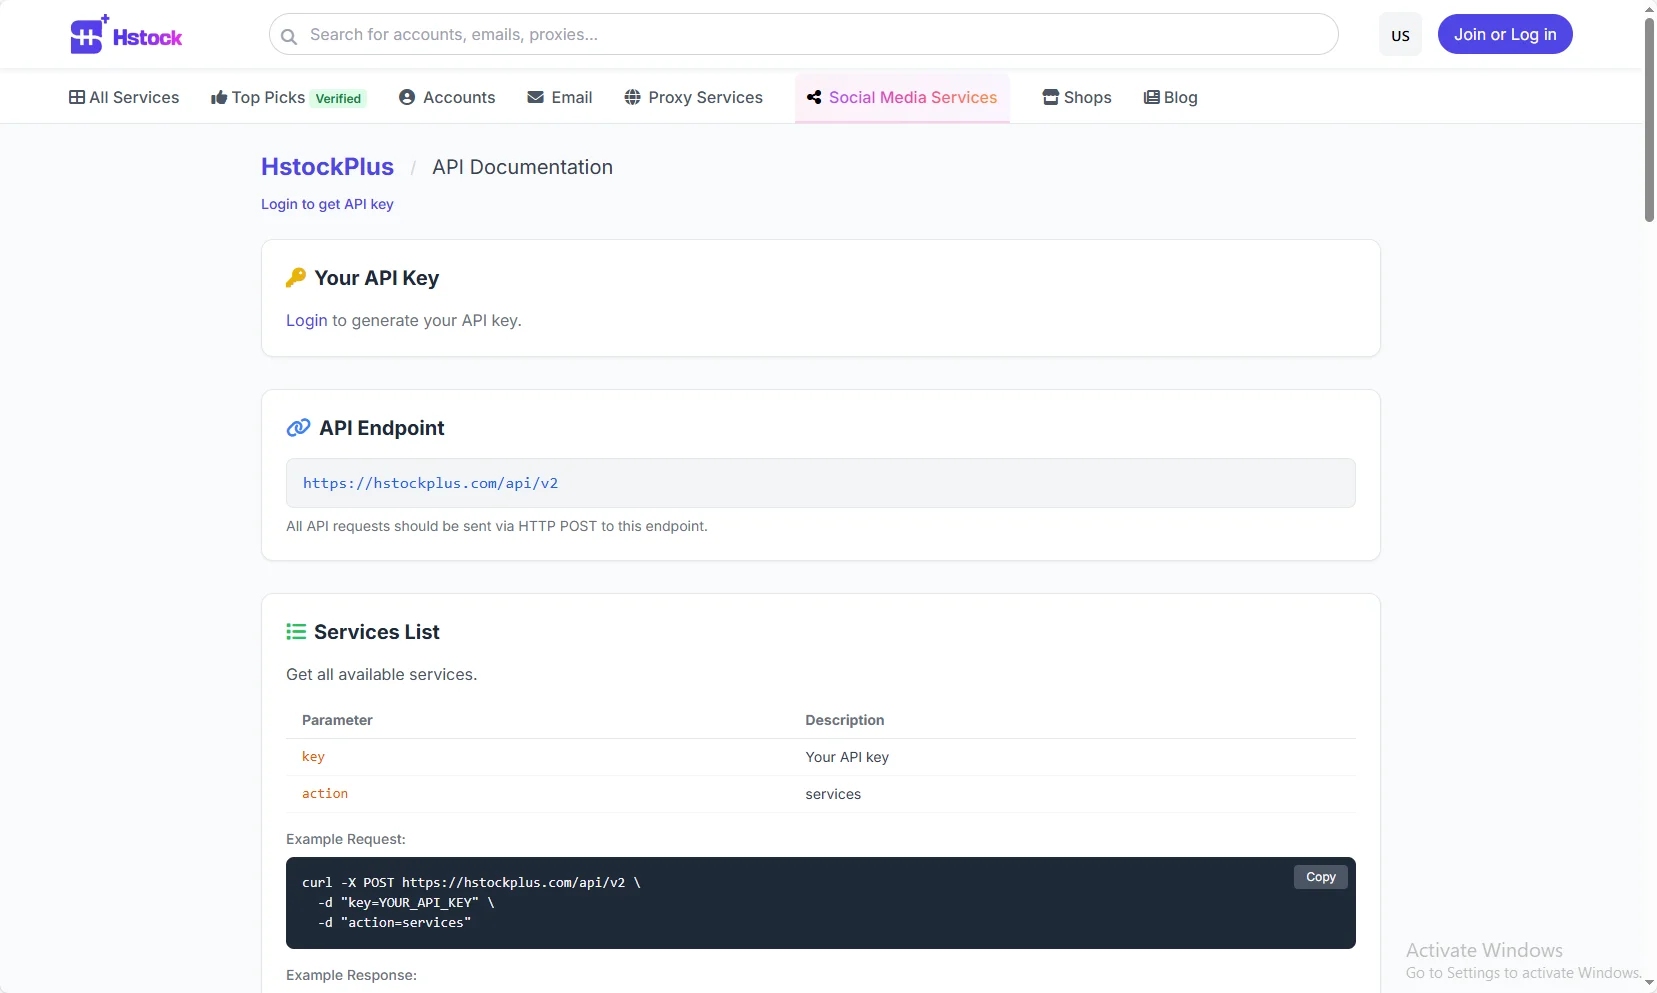The width and height of the screenshot is (1657, 993).
Task: Click the Accounts user icon
Action: [x=407, y=97]
